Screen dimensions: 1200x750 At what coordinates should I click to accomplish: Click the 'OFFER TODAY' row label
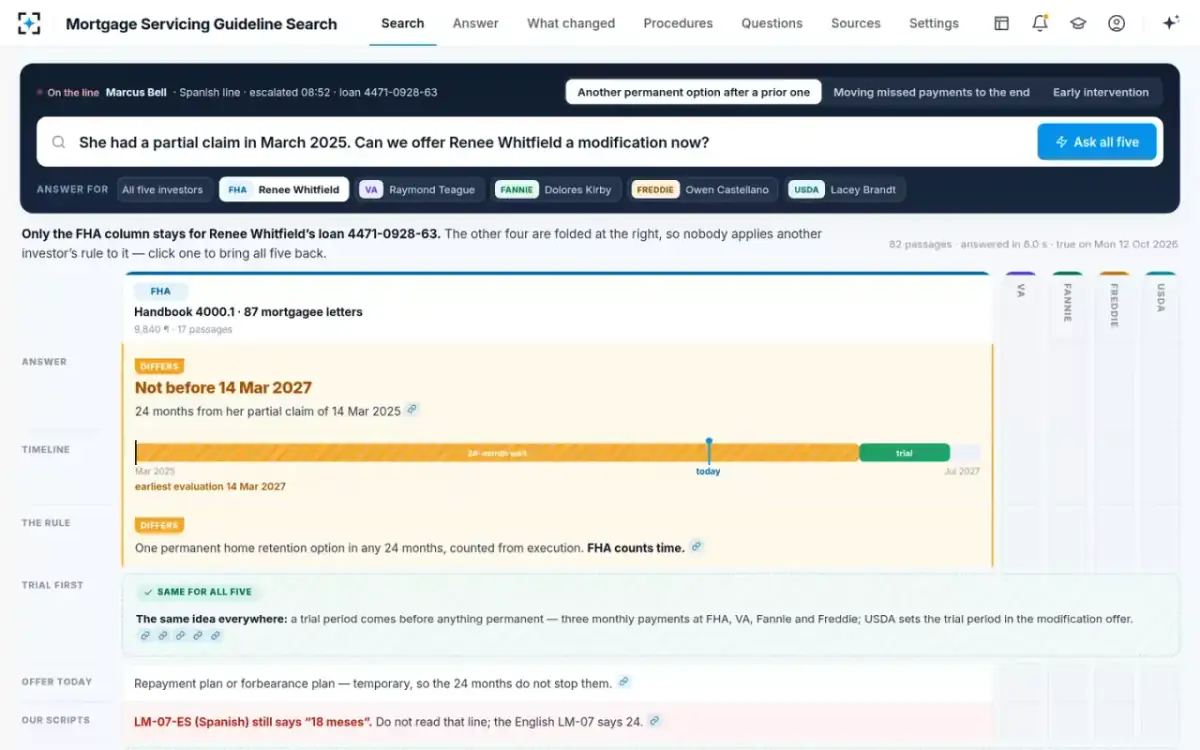tap(57, 682)
